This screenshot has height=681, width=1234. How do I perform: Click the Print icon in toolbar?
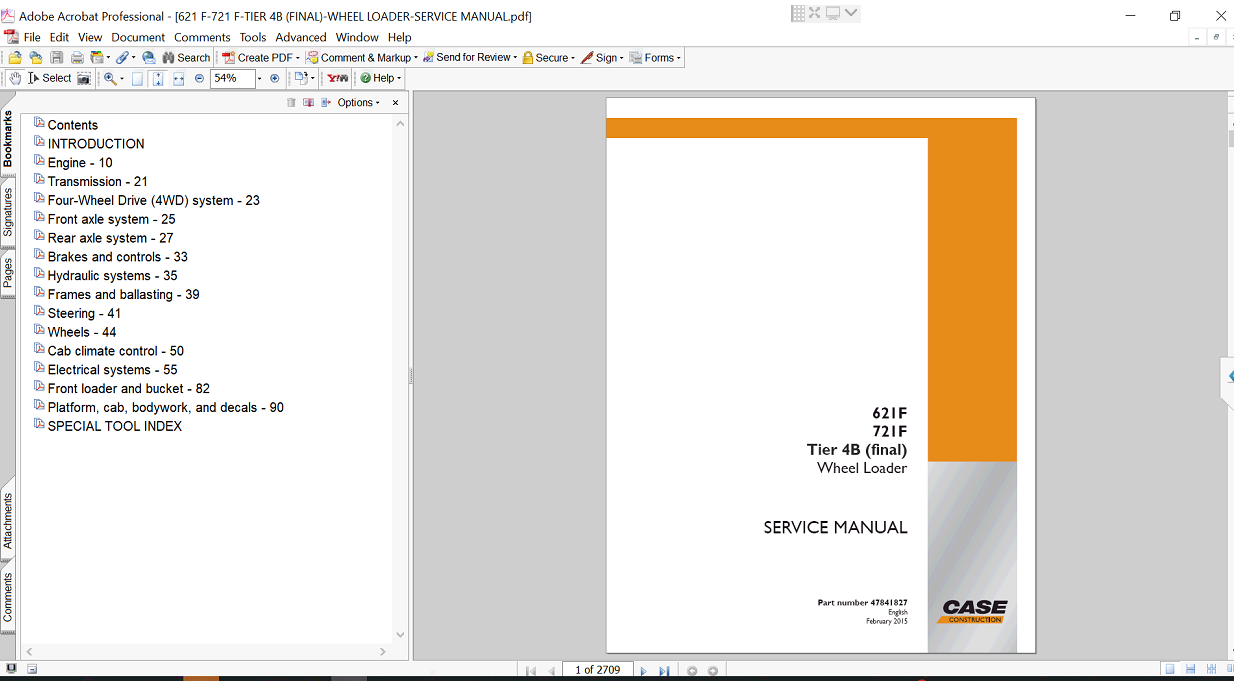(76, 58)
